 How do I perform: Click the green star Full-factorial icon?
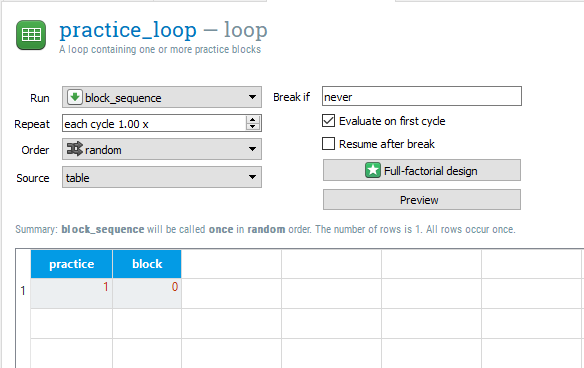[x=373, y=170]
